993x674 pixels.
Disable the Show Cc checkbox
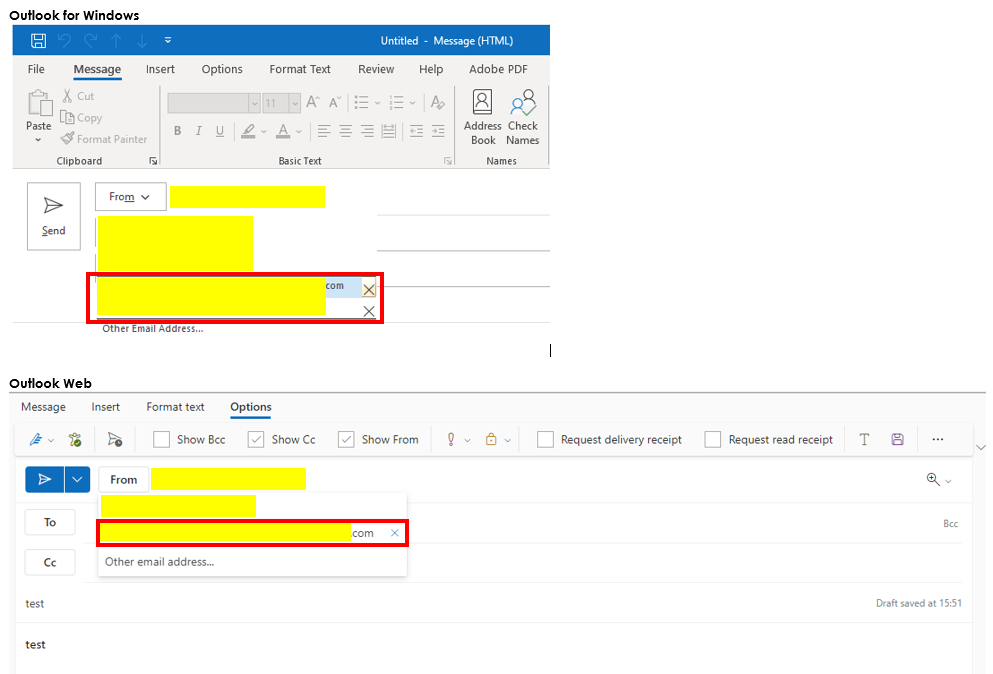(x=254, y=439)
